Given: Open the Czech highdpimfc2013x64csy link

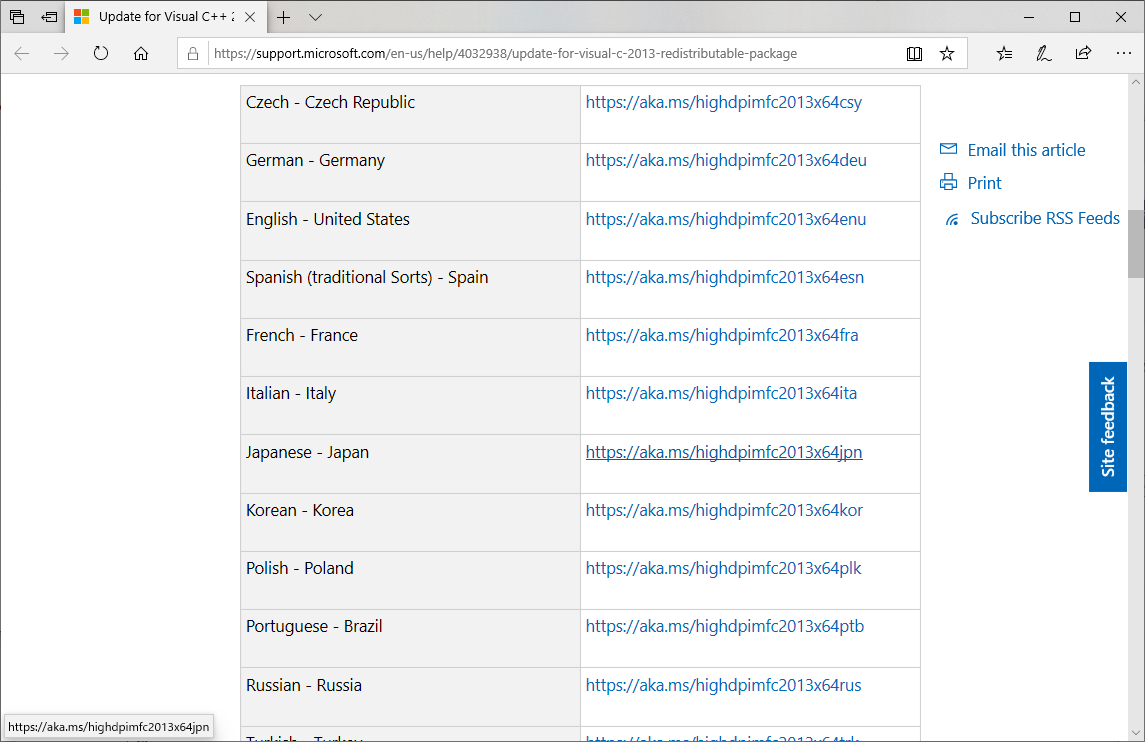Looking at the screenshot, I should coord(724,102).
